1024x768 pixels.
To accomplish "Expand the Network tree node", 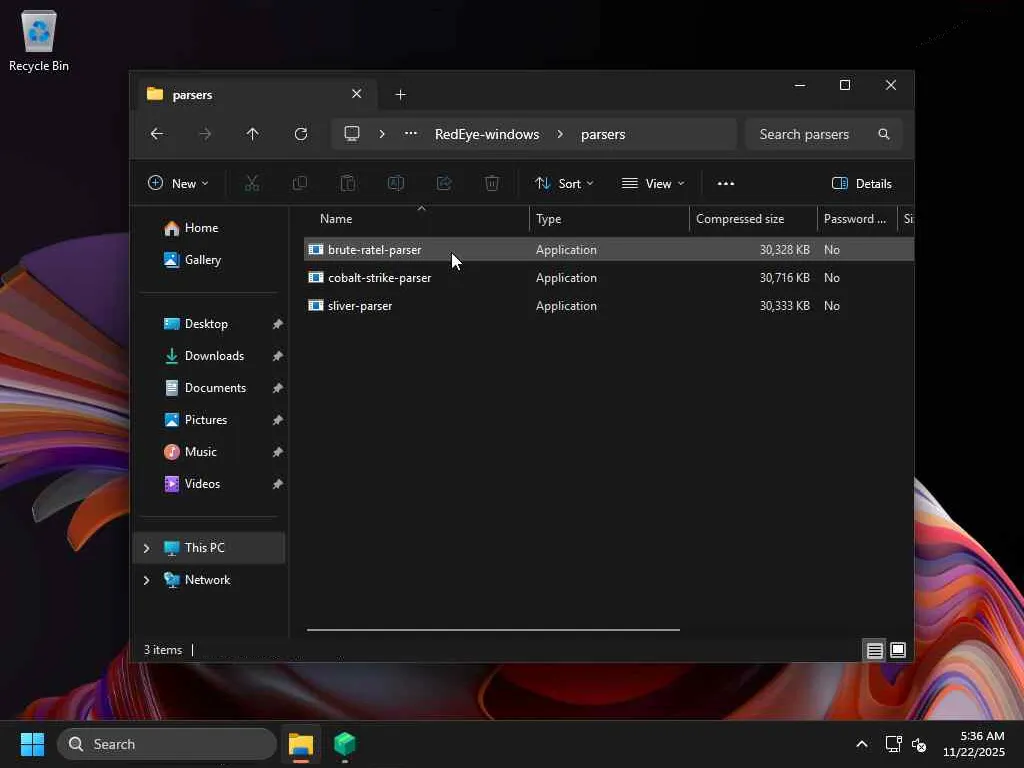I will pos(146,580).
